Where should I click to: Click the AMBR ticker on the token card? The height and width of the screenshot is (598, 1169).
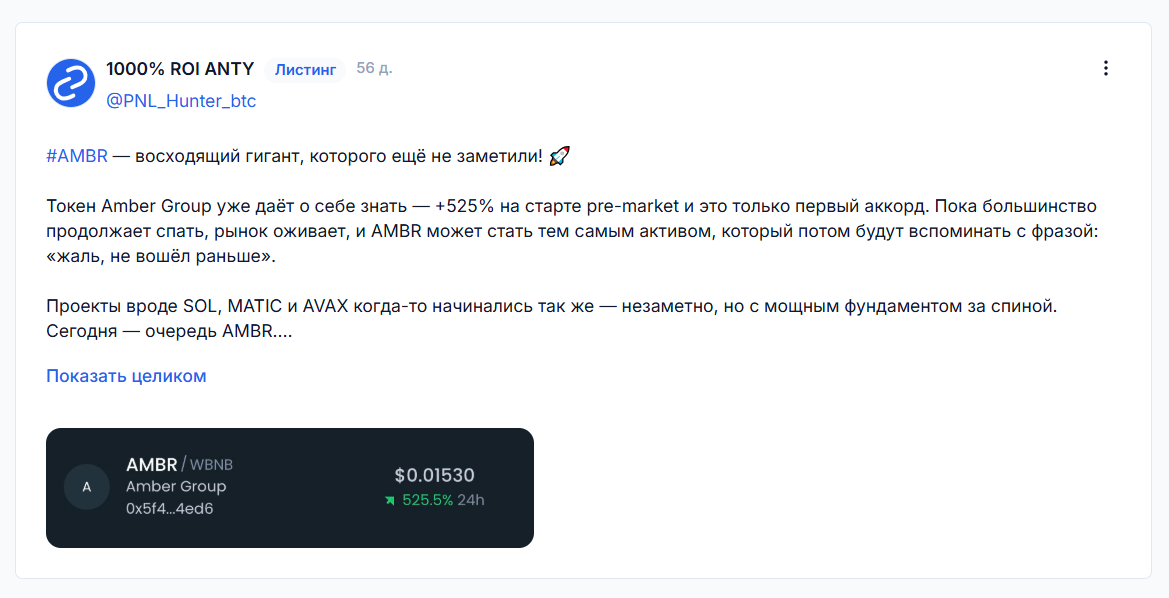[x=151, y=464]
